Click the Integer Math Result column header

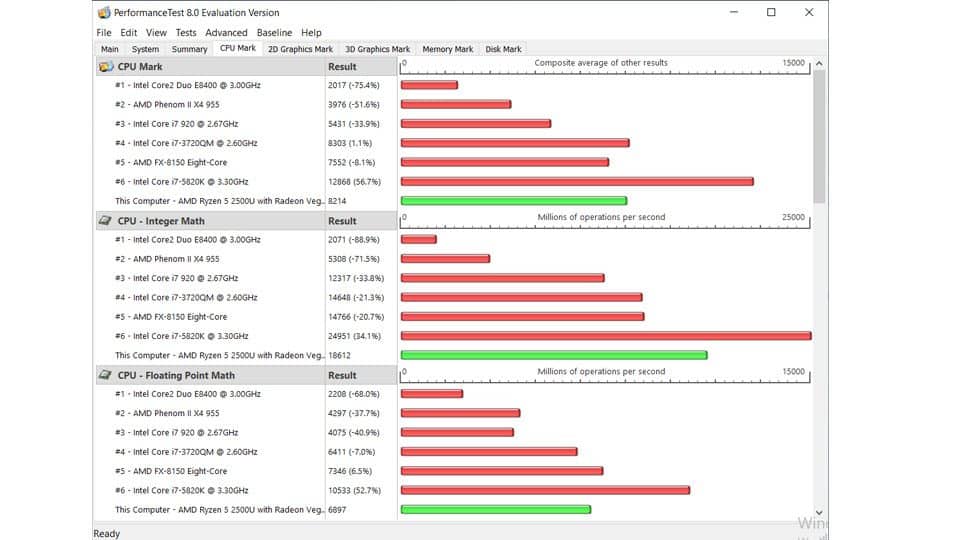(361, 221)
